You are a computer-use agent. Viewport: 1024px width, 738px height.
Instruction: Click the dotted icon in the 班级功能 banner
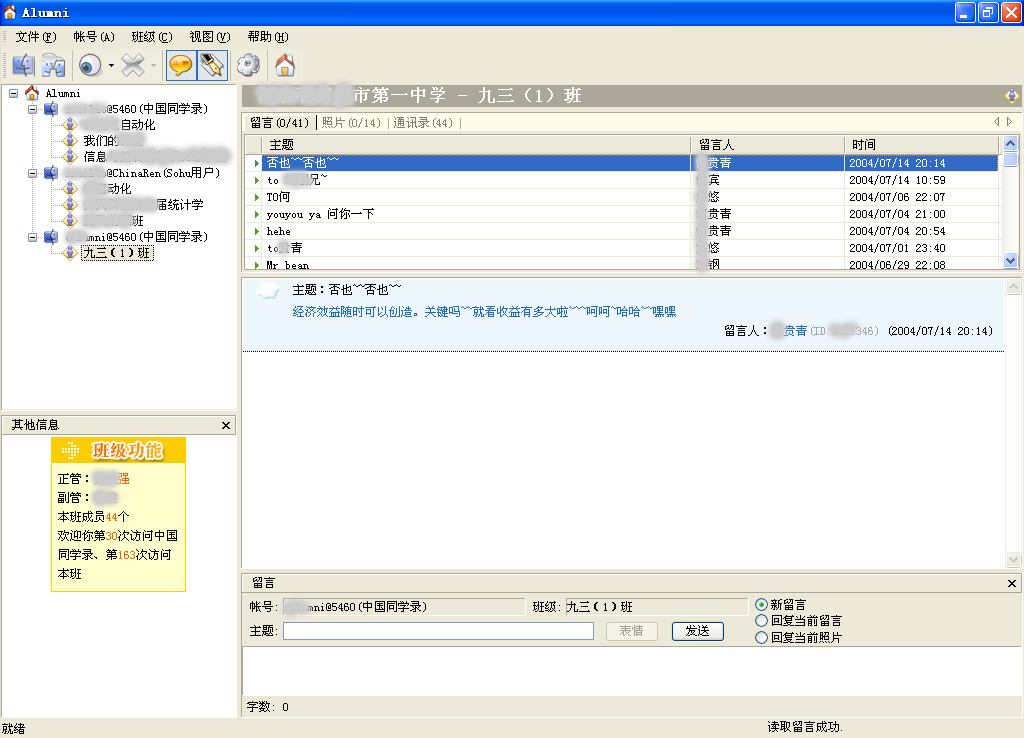(70, 450)
